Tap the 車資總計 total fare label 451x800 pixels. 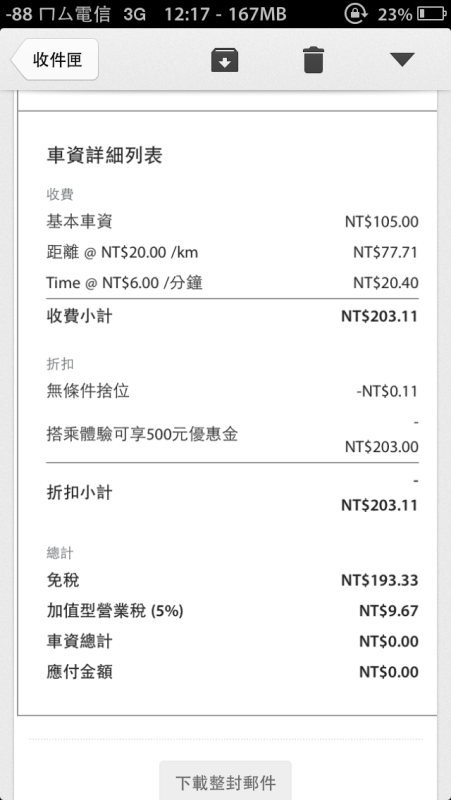coord(80,641)
